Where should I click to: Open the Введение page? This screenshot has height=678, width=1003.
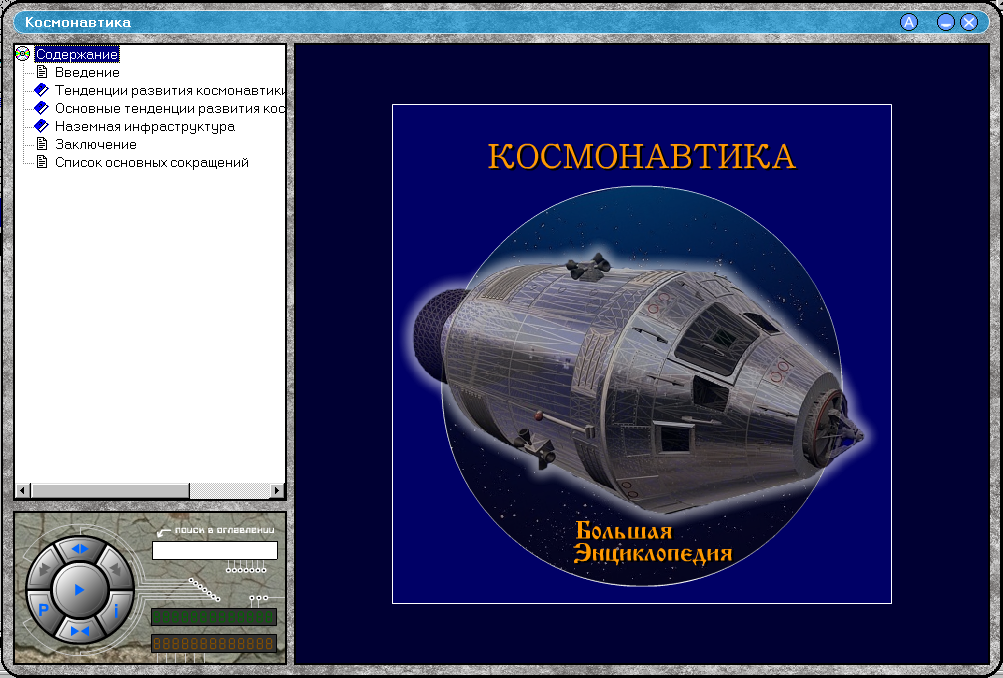click(87, 72)
